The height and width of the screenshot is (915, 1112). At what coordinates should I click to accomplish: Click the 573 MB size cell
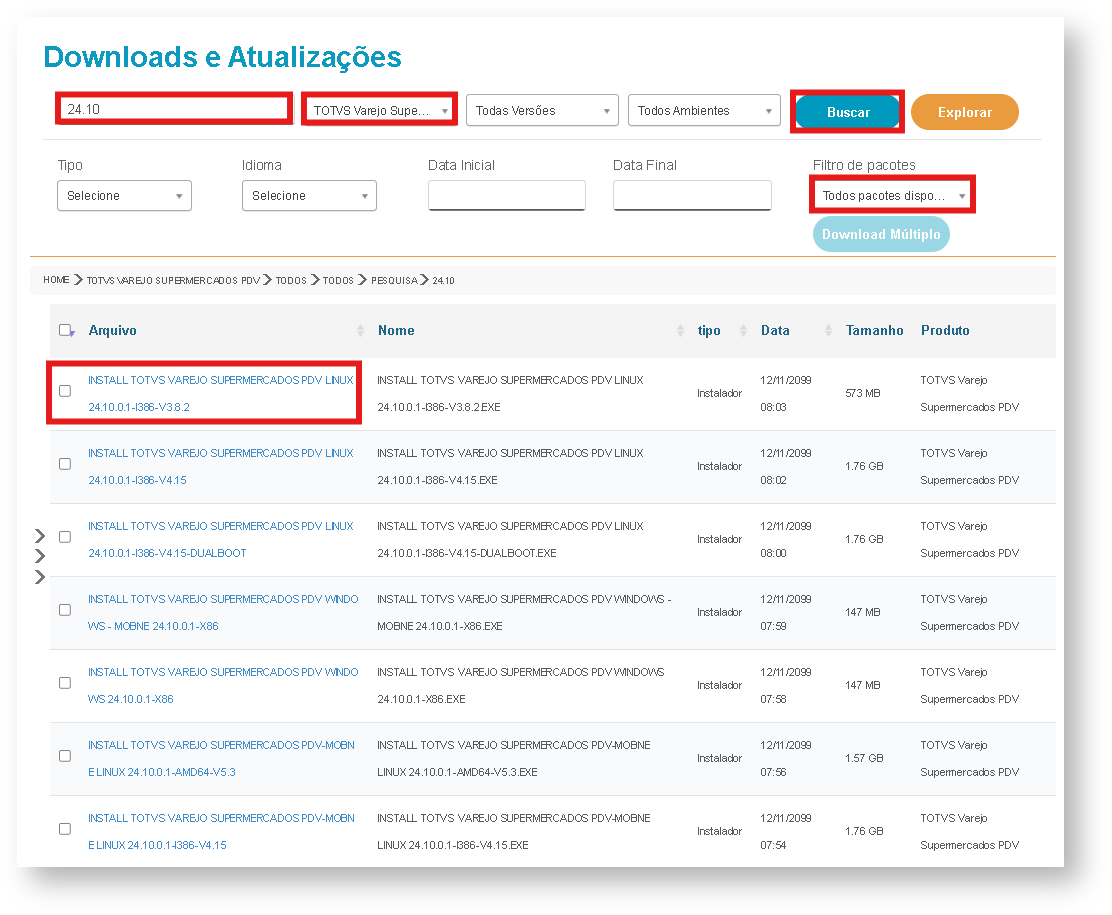pyautogui.click(x=862, y=393)
